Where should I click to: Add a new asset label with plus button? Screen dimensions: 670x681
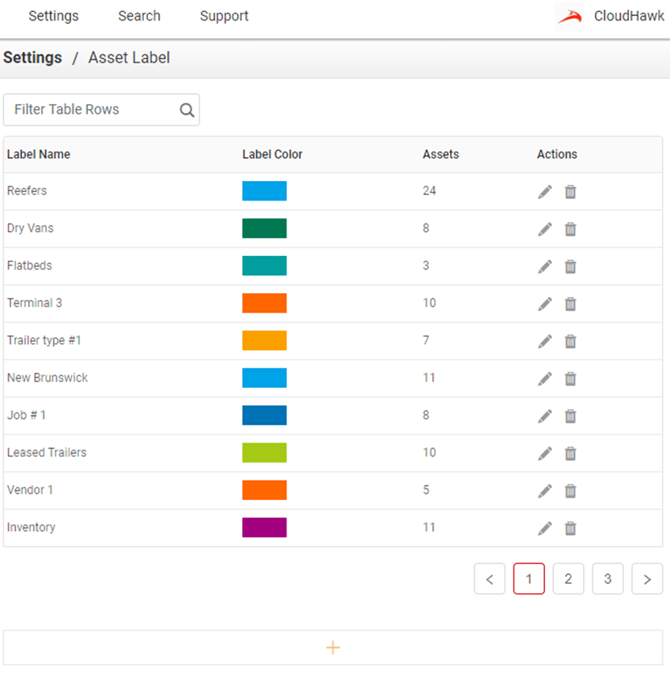coord(333,648)
